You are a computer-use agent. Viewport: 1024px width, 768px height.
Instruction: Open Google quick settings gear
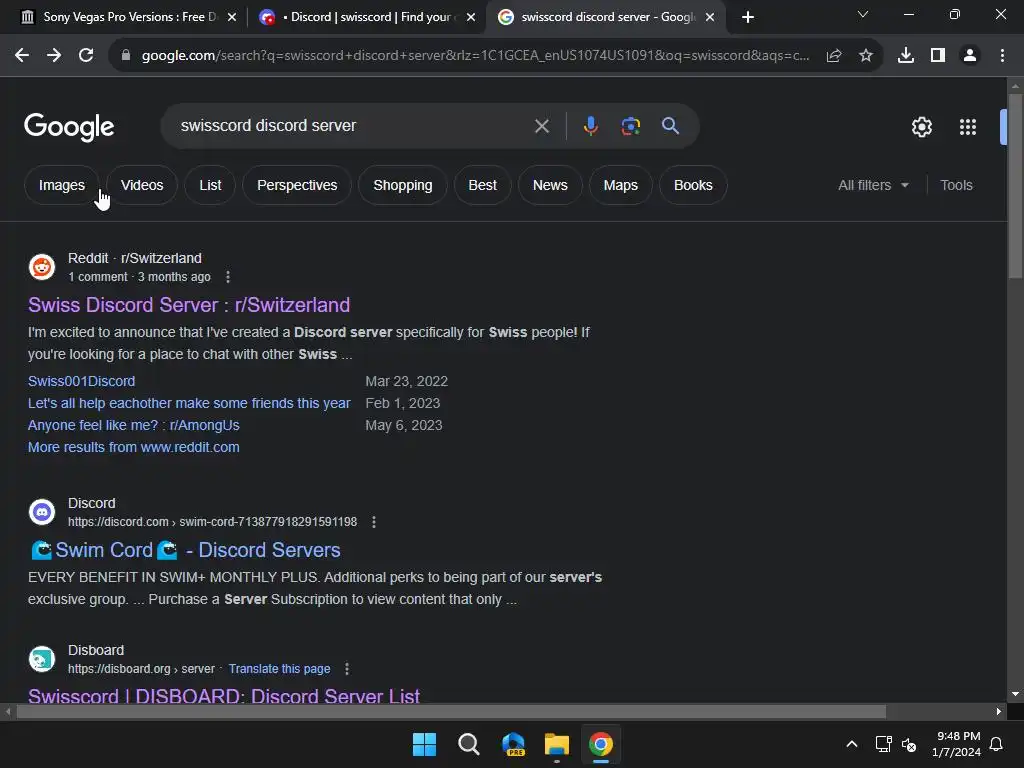[921, 127]
